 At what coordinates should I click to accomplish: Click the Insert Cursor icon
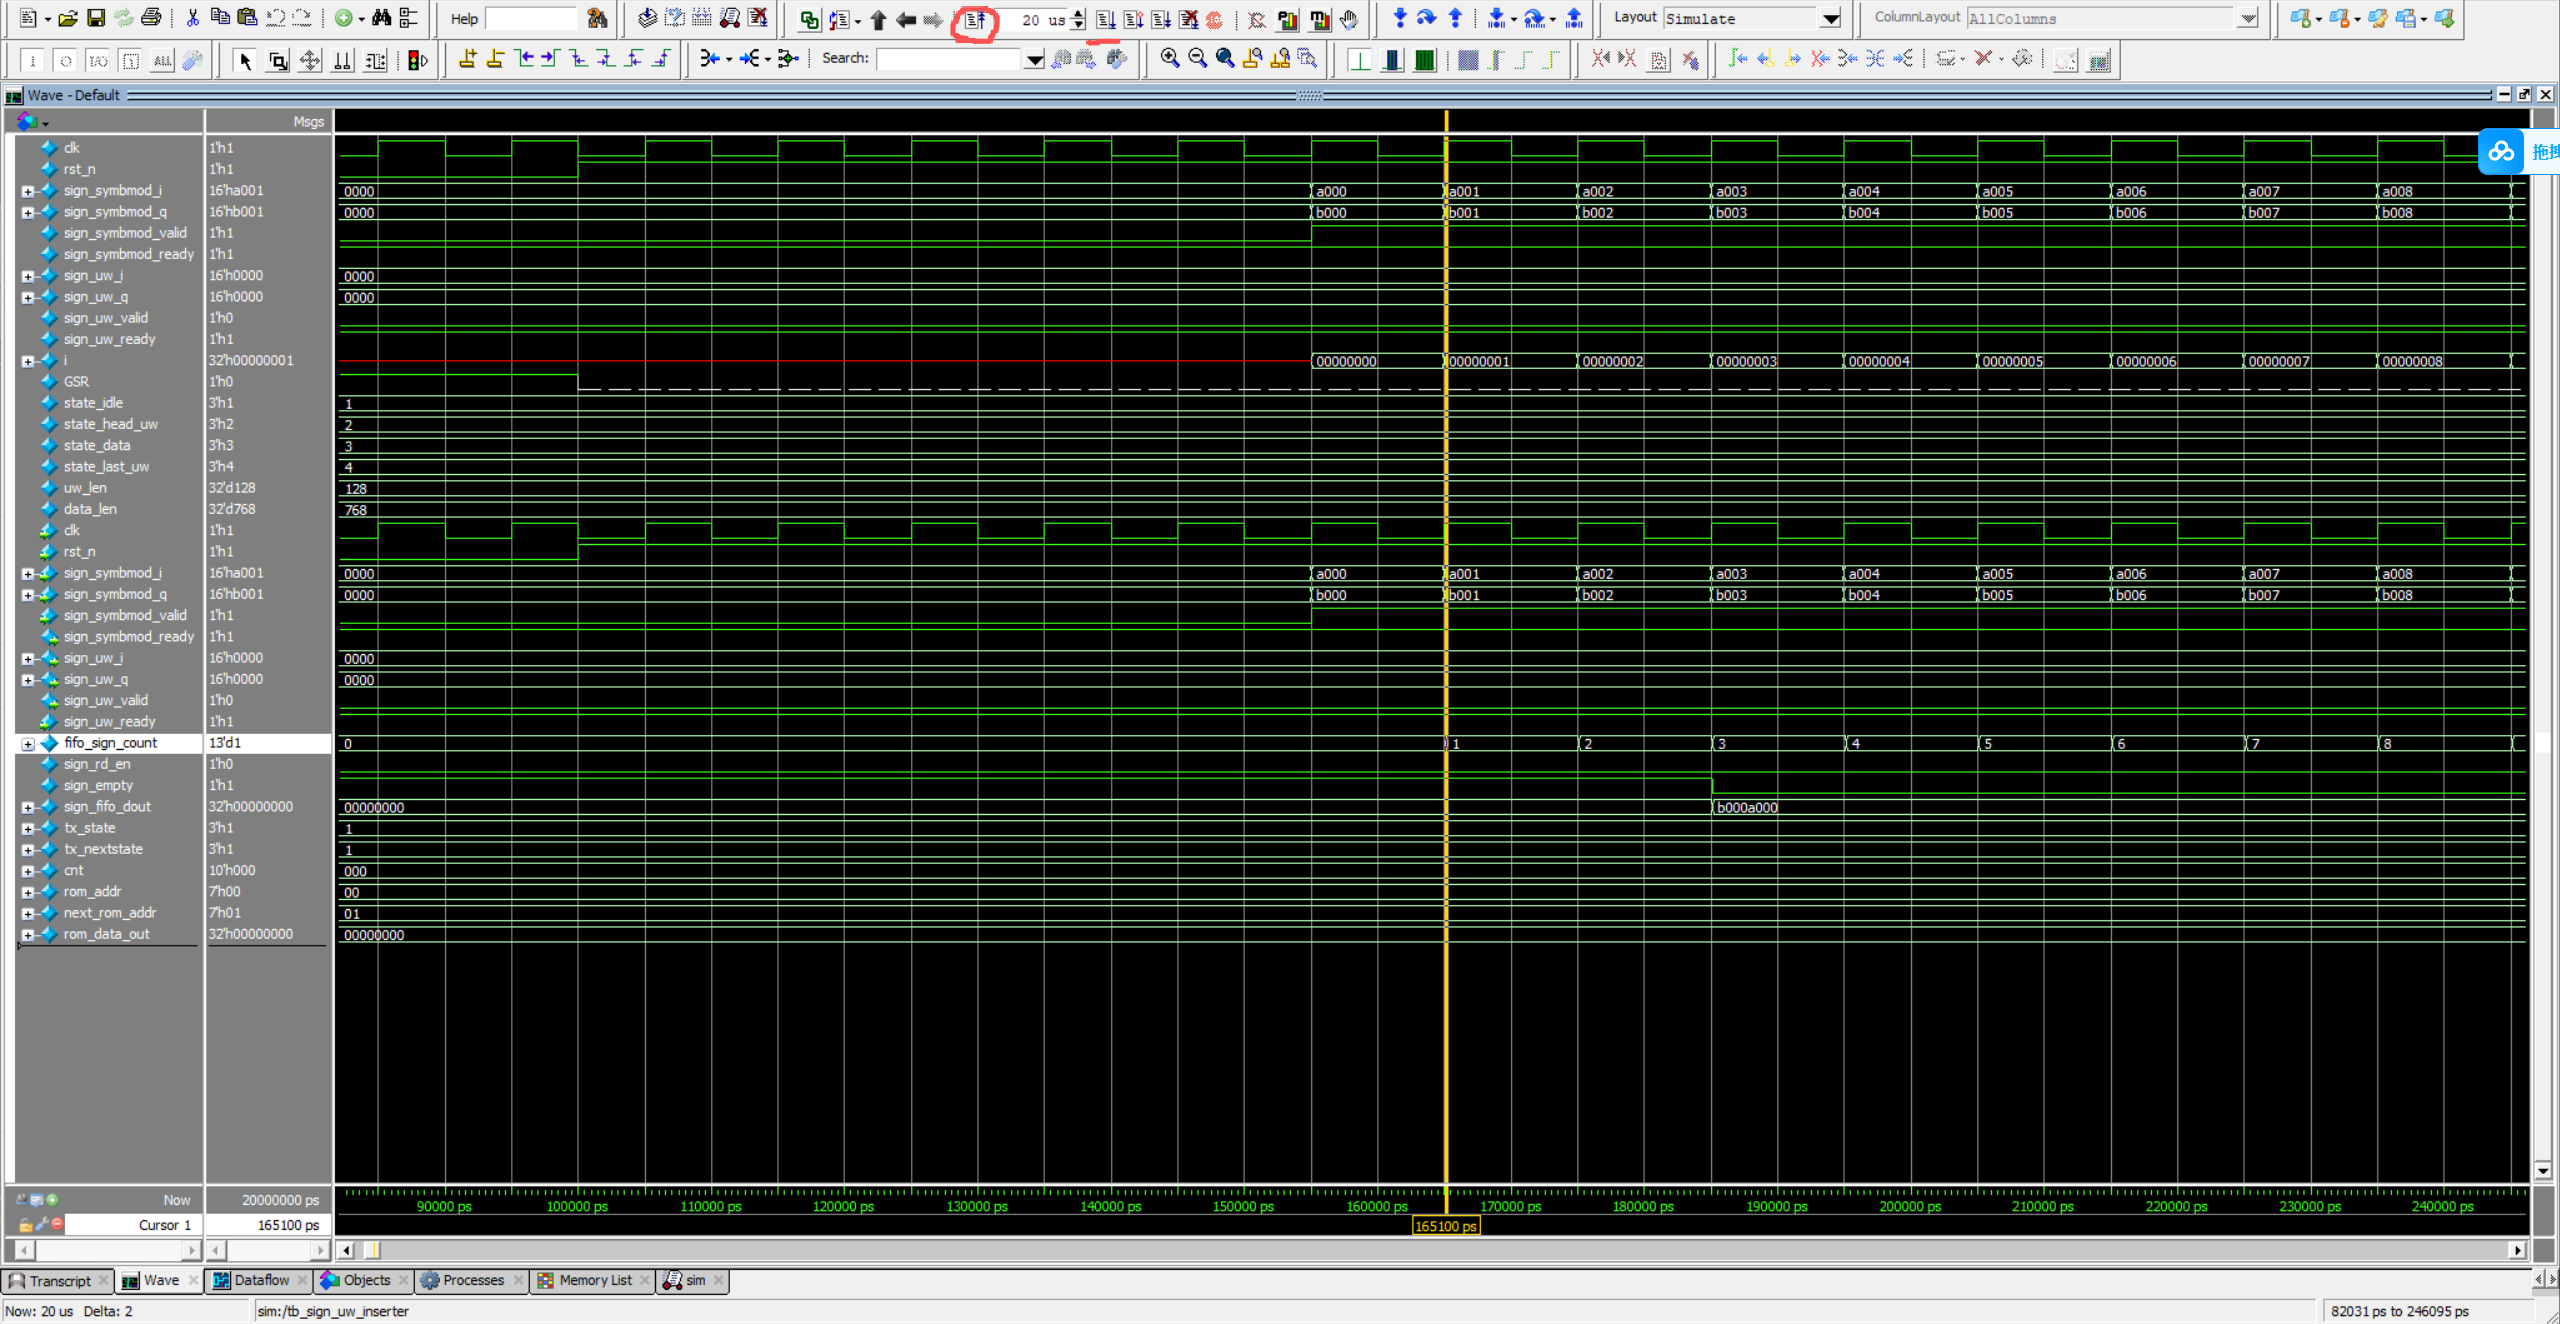[467, 59]
